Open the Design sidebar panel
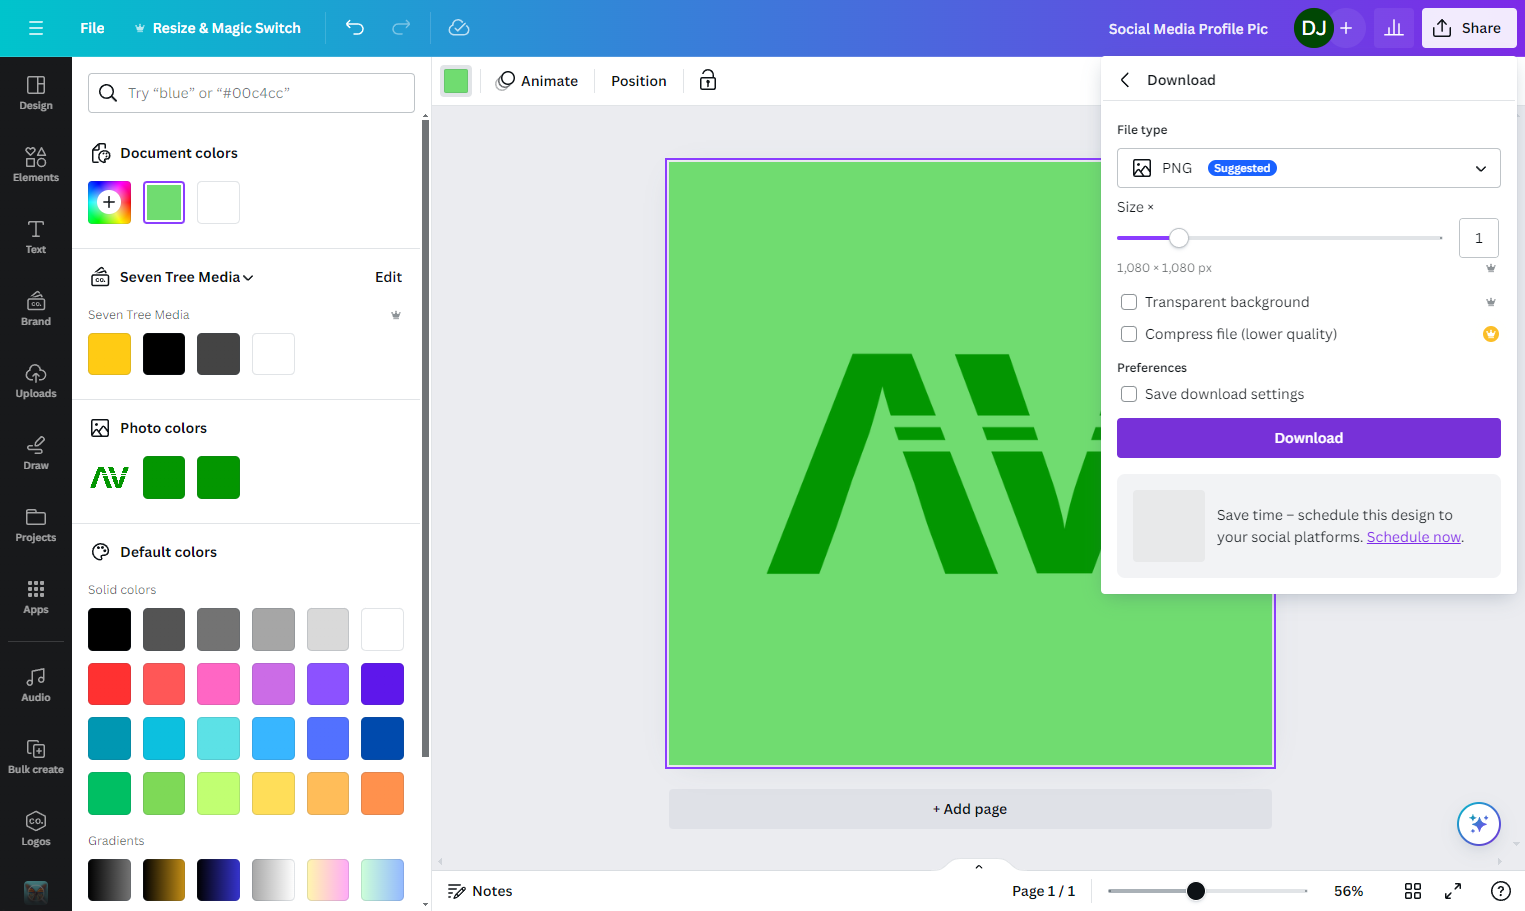The image size is (1525, 911). tap(36, 93)
